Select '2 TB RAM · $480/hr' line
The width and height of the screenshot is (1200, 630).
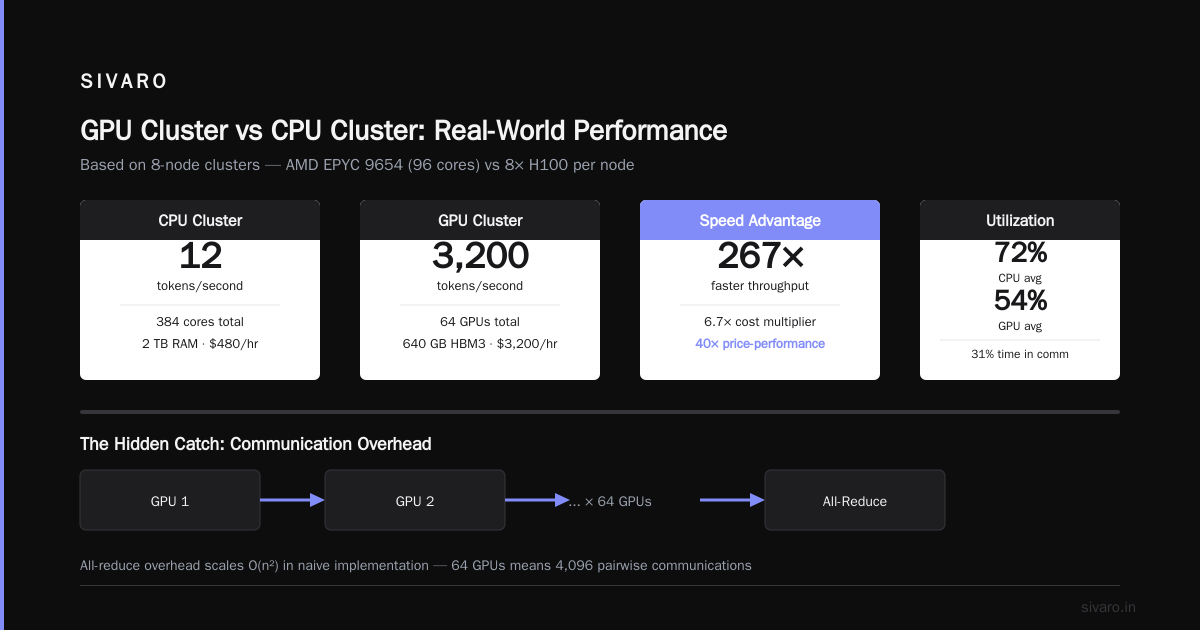pyautogui.click(x=200, y=343)
